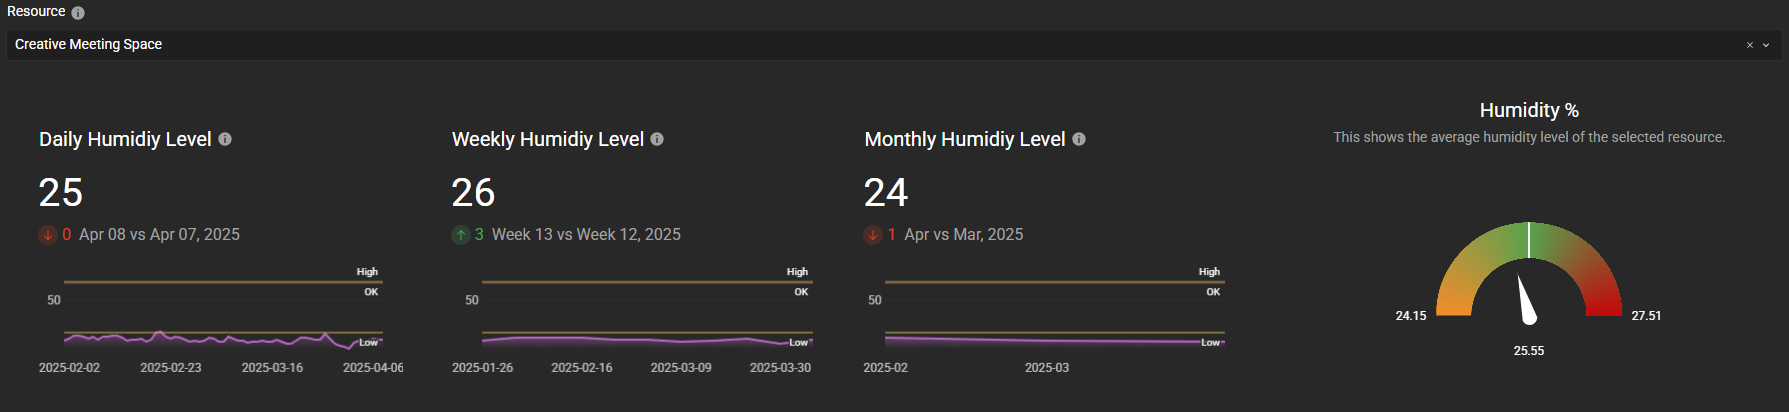Click the 25.55 gauge reading label

click(1528, 351)
